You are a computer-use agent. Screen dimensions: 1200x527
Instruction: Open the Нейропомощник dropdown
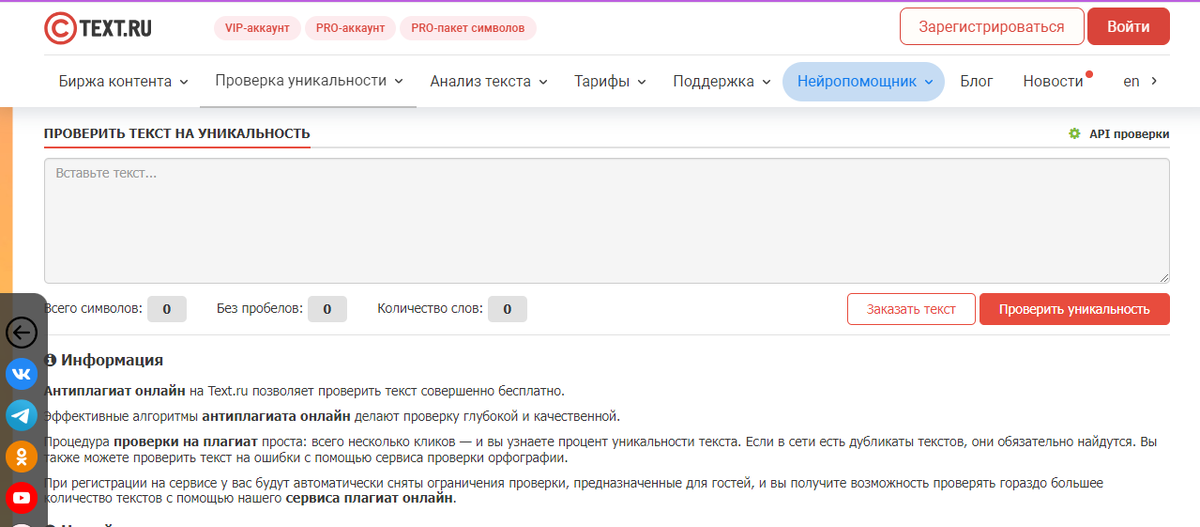864,82
